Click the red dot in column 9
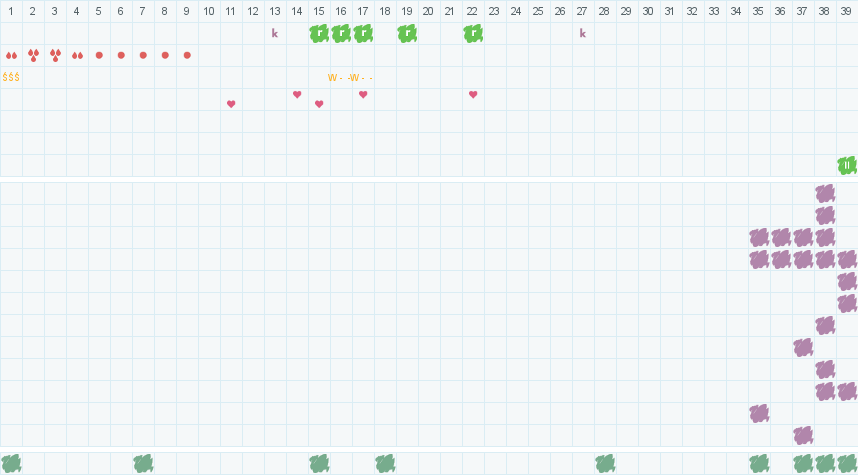The width and height of the screenshot is (858, 475). (187, 55)
